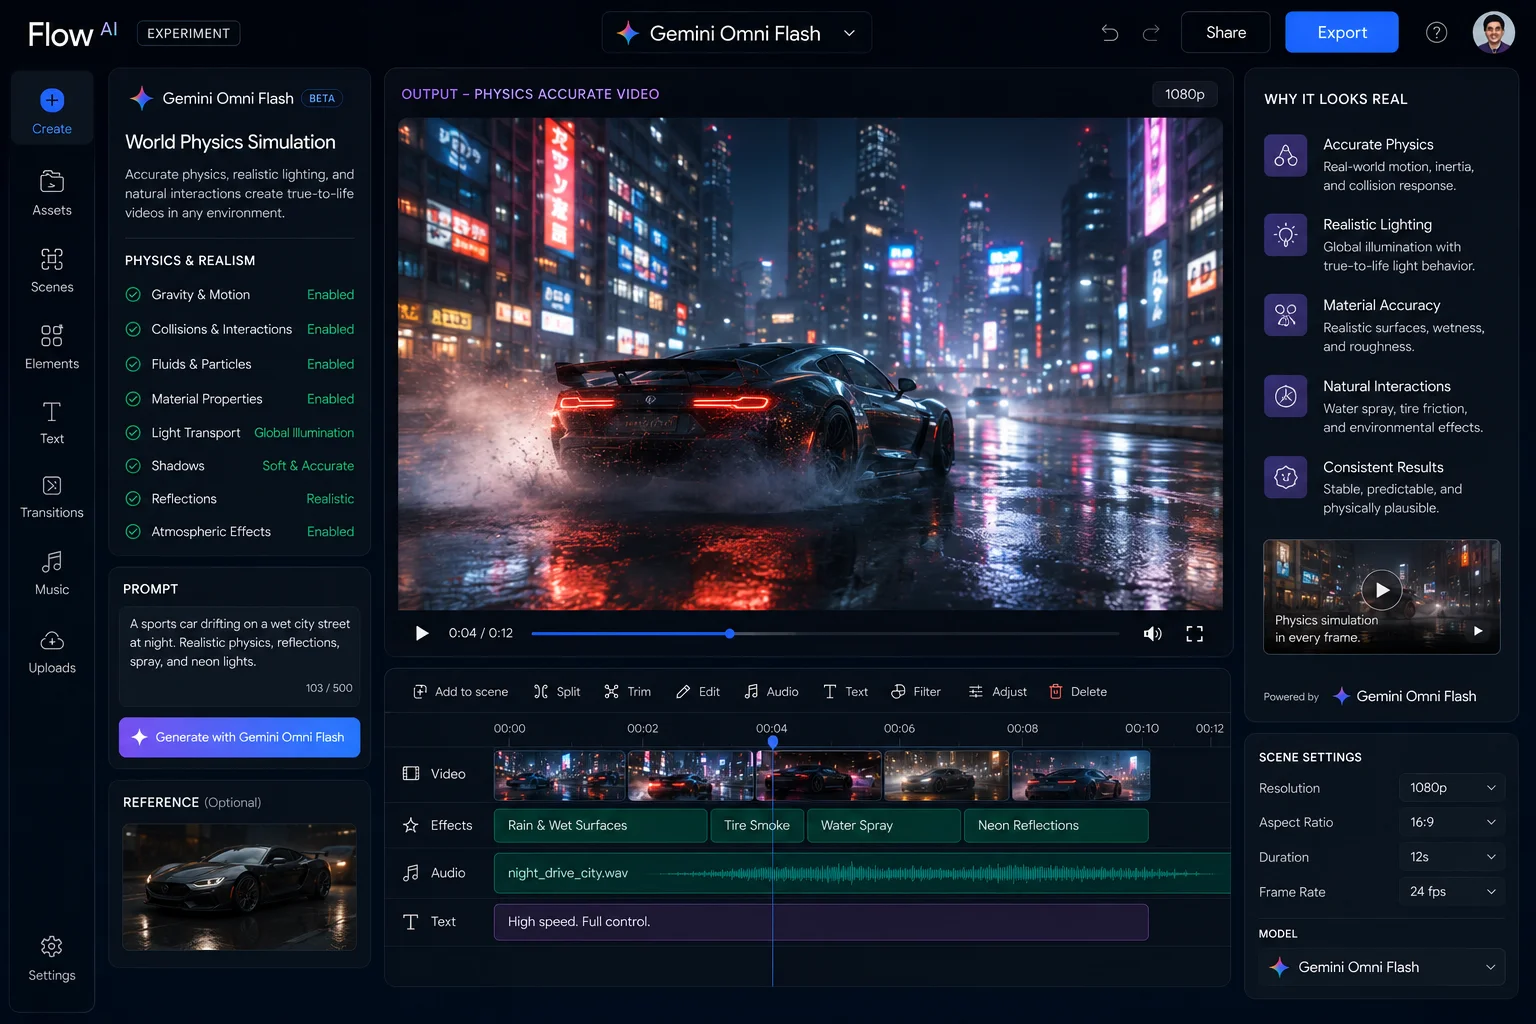Open the Music panel
The height and width of the screenshot is (1024, 1536).
52,573
